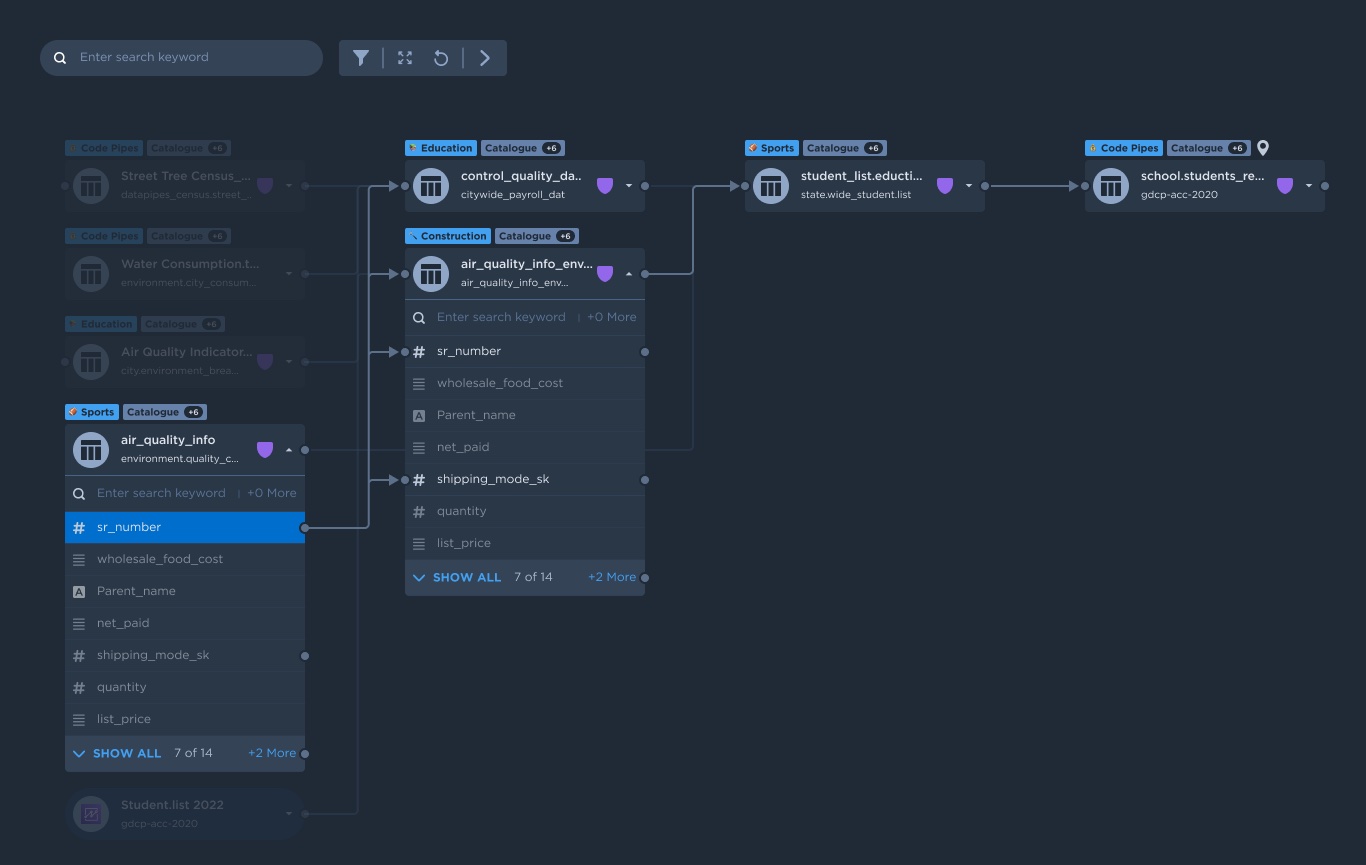Viewport: 1366px width, 865px height.
Task: Click the main search keyword field
Action: [181, 58]
